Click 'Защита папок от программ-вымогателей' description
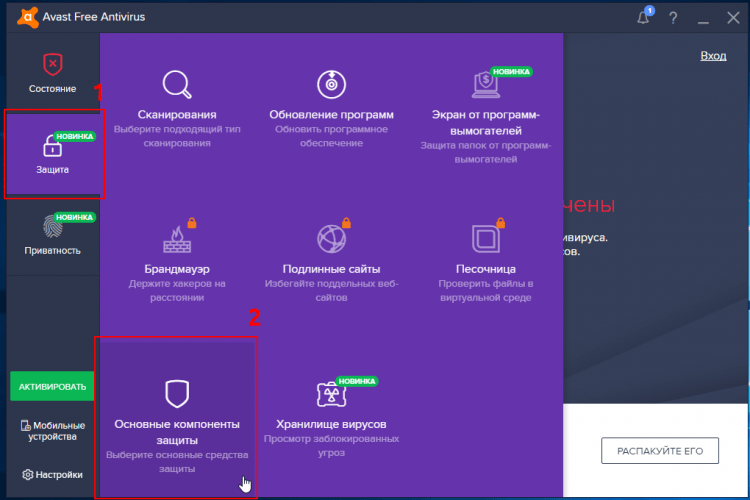The height and width of the screenshot is (500, 750). (x=485, y=152)
